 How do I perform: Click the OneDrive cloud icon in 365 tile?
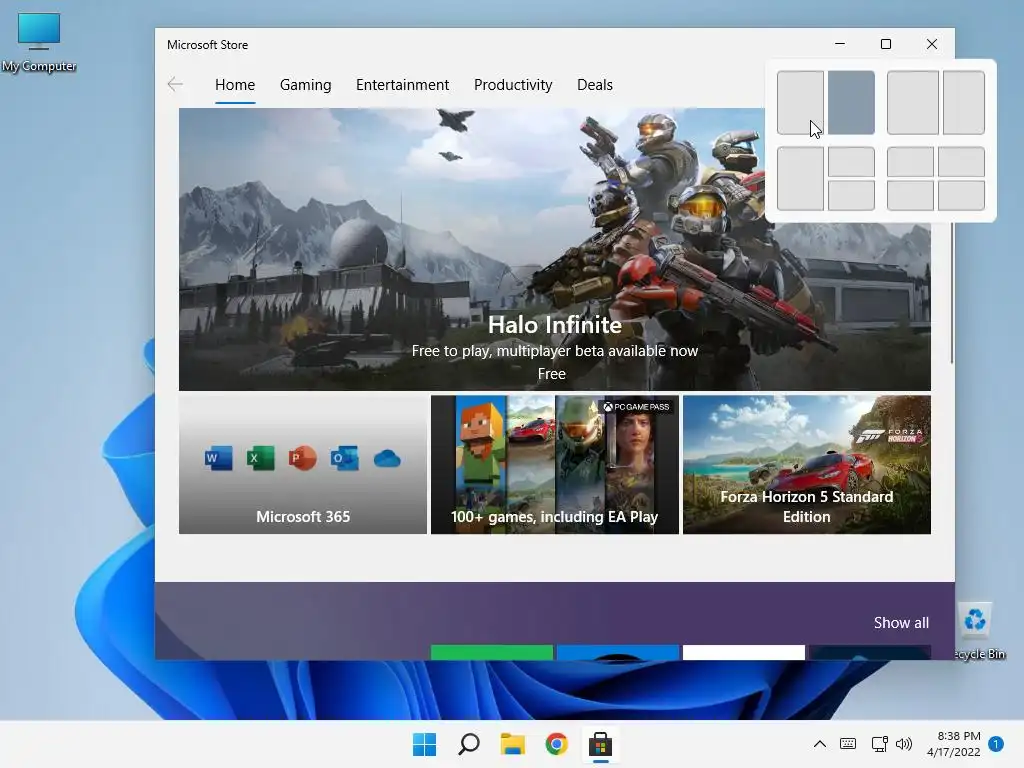(387, 459)
